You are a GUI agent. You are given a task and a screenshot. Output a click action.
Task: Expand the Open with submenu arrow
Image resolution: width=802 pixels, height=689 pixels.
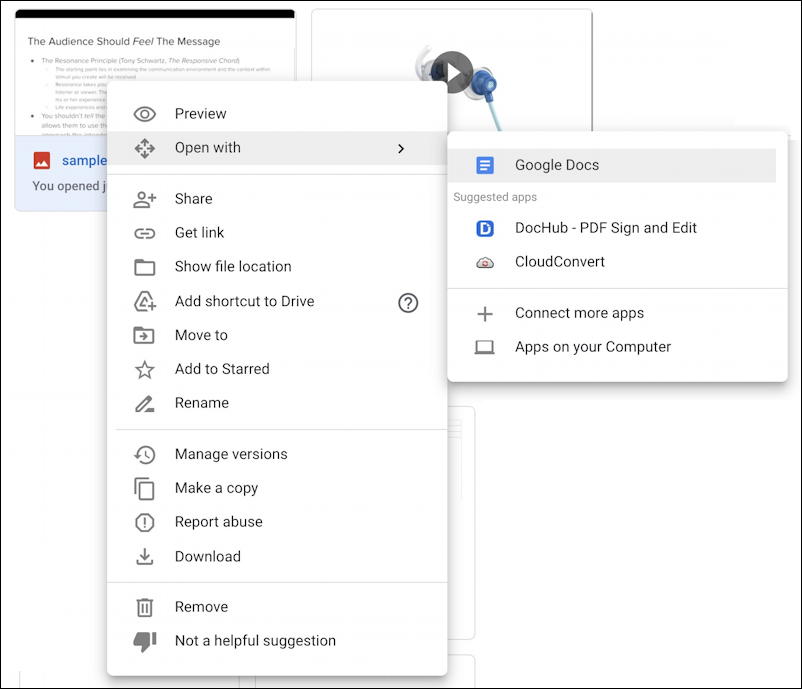(402, 147)
